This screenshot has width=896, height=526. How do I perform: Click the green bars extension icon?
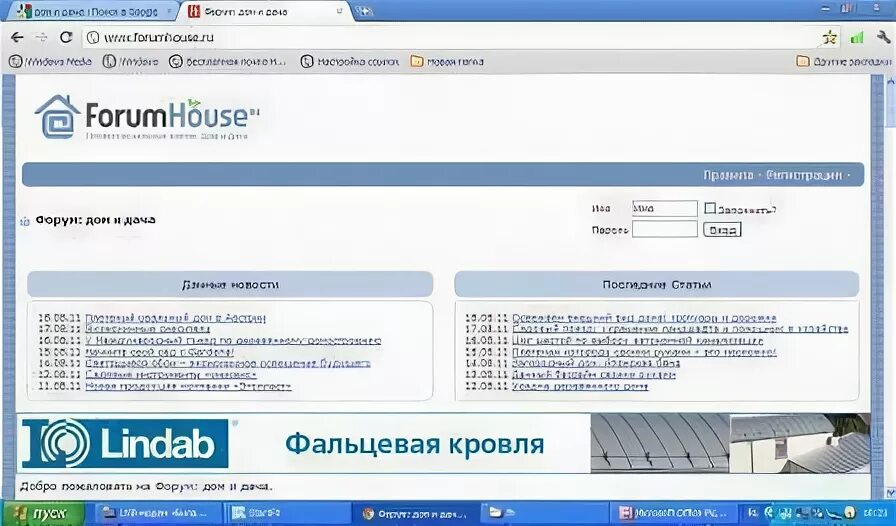click(857, 38)
